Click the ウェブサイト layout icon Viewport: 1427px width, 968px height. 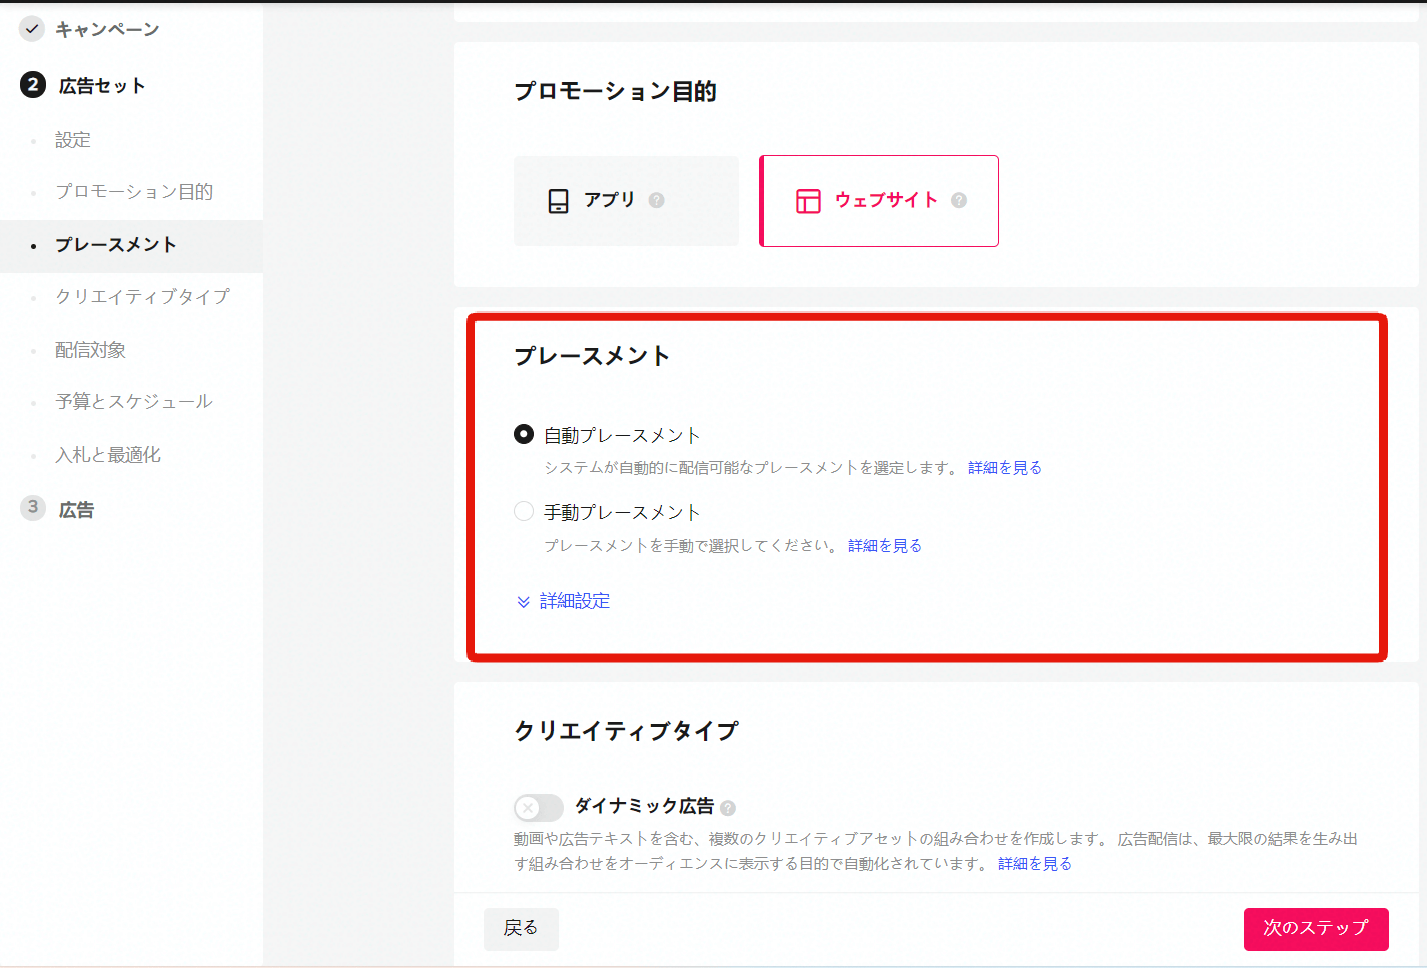coord(808,201)
